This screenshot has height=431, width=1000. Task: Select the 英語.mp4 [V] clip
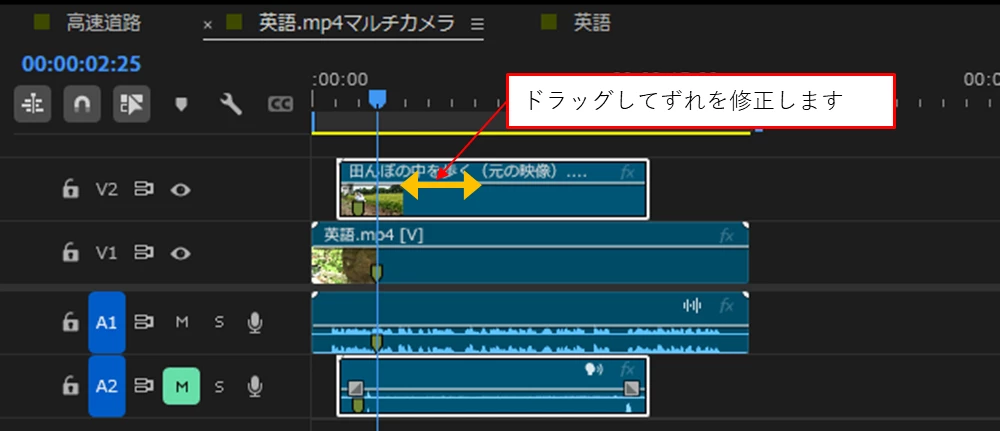529,252
